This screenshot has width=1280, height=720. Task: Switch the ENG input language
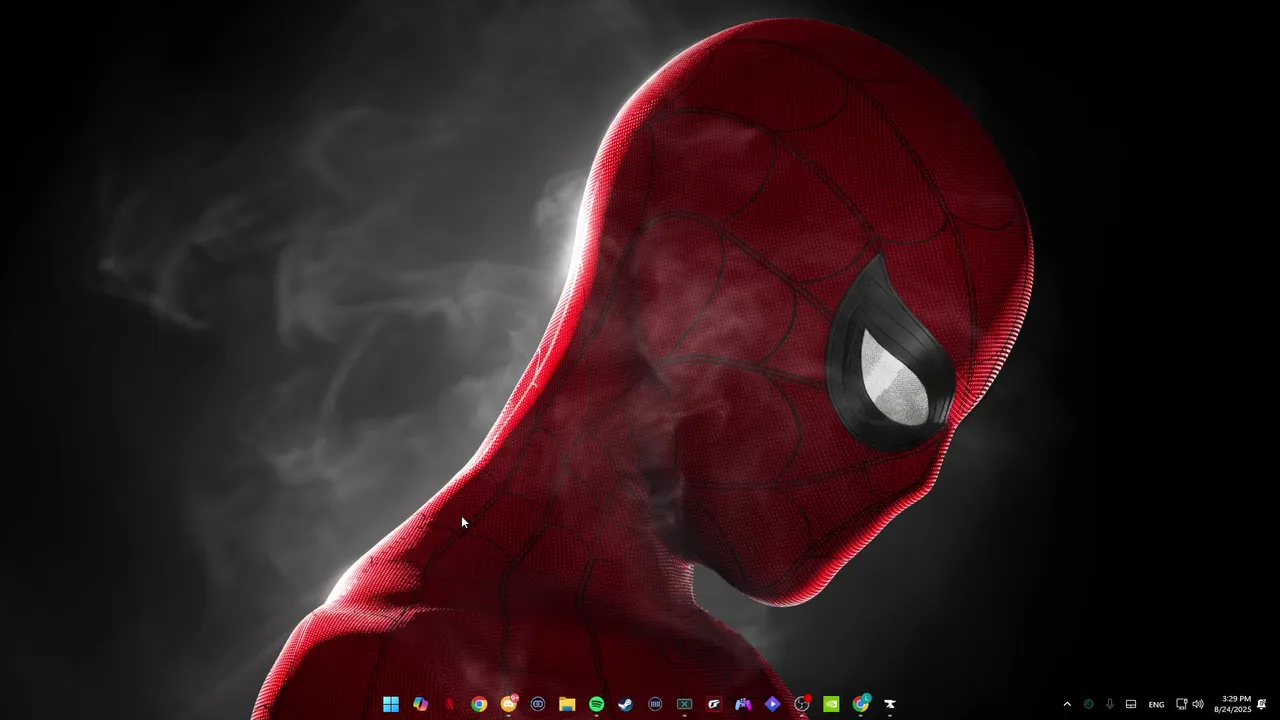1156,705
